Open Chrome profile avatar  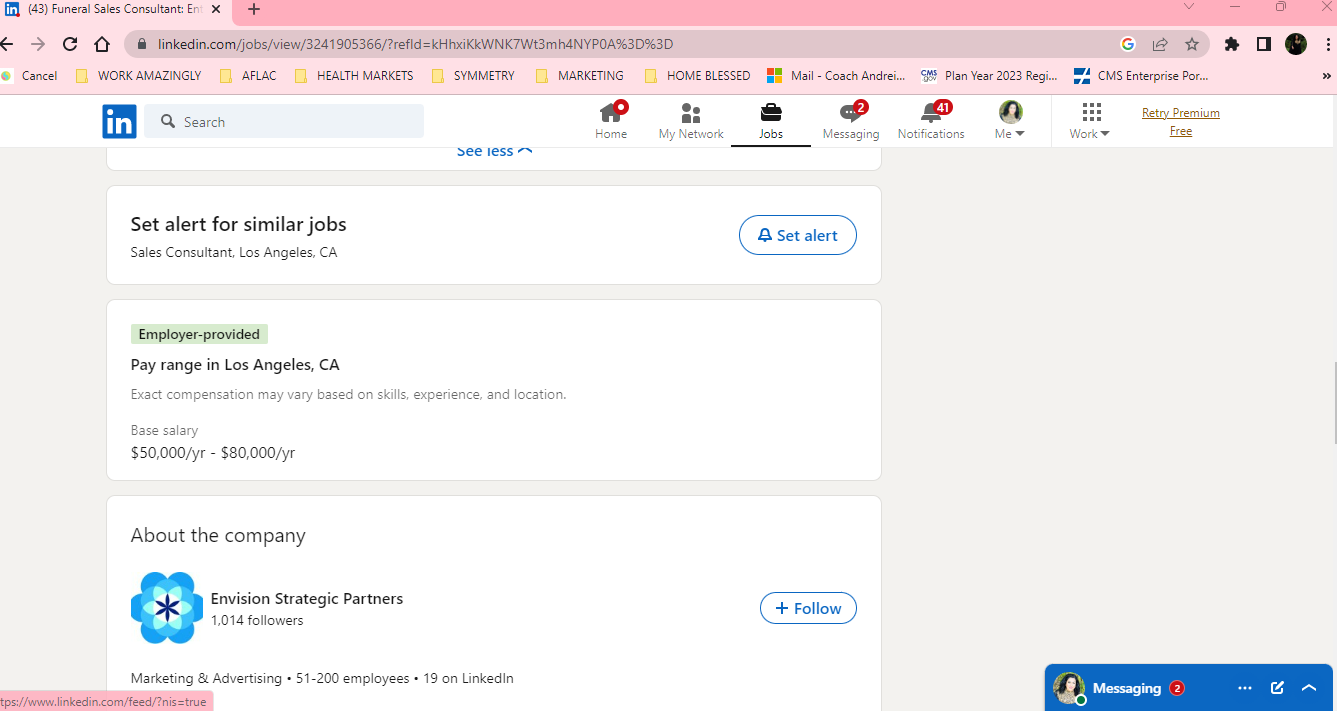point(1296,44)
